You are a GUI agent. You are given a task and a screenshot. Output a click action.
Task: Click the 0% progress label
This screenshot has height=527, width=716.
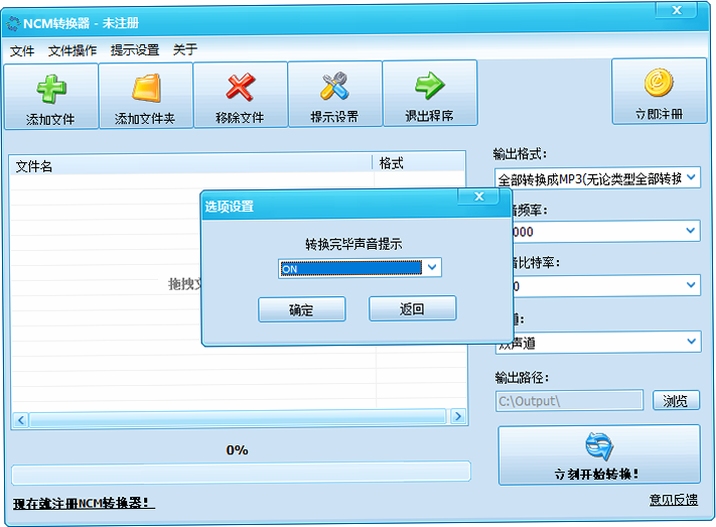237,450
